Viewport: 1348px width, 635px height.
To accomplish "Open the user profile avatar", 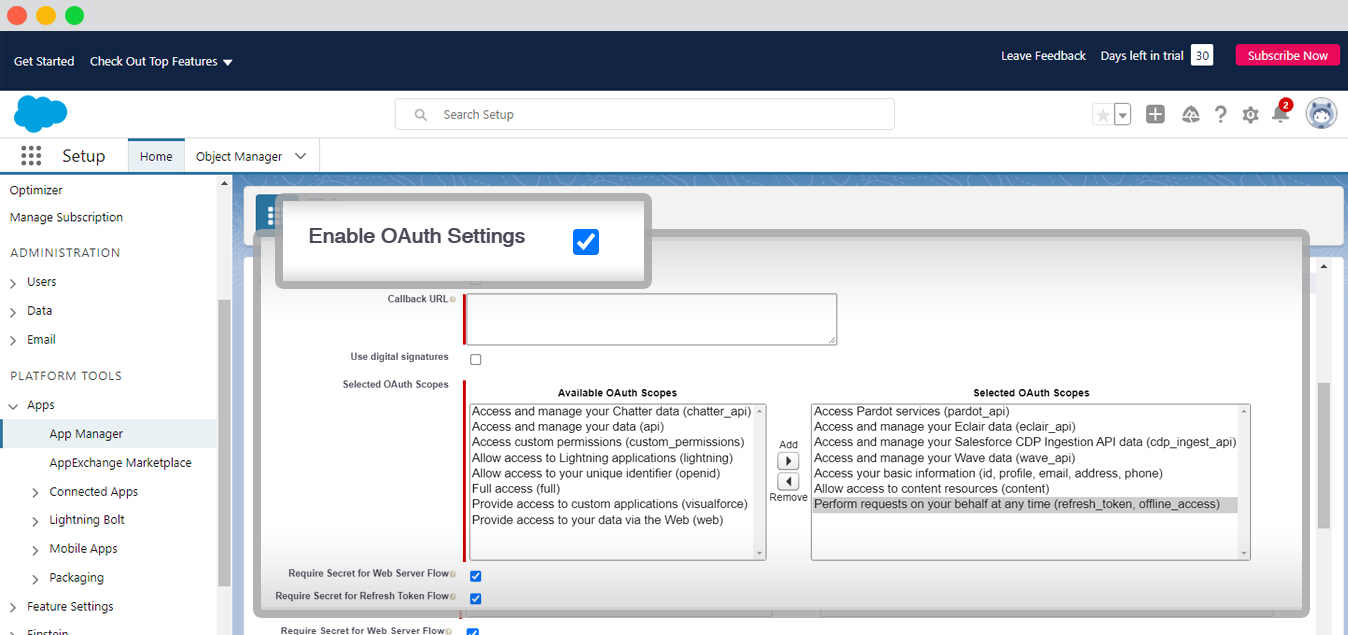I will (x=1321, y=114).
